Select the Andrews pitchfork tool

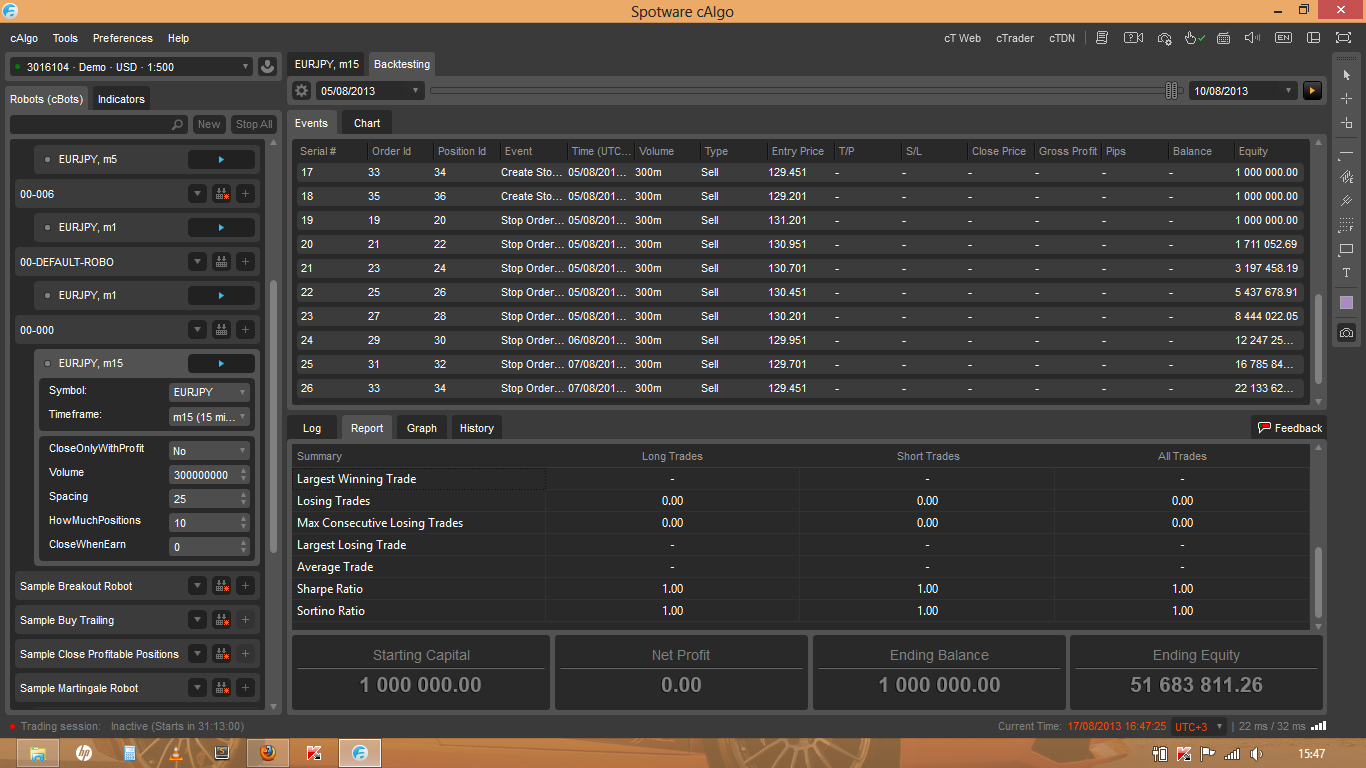tap(1346, 201)
